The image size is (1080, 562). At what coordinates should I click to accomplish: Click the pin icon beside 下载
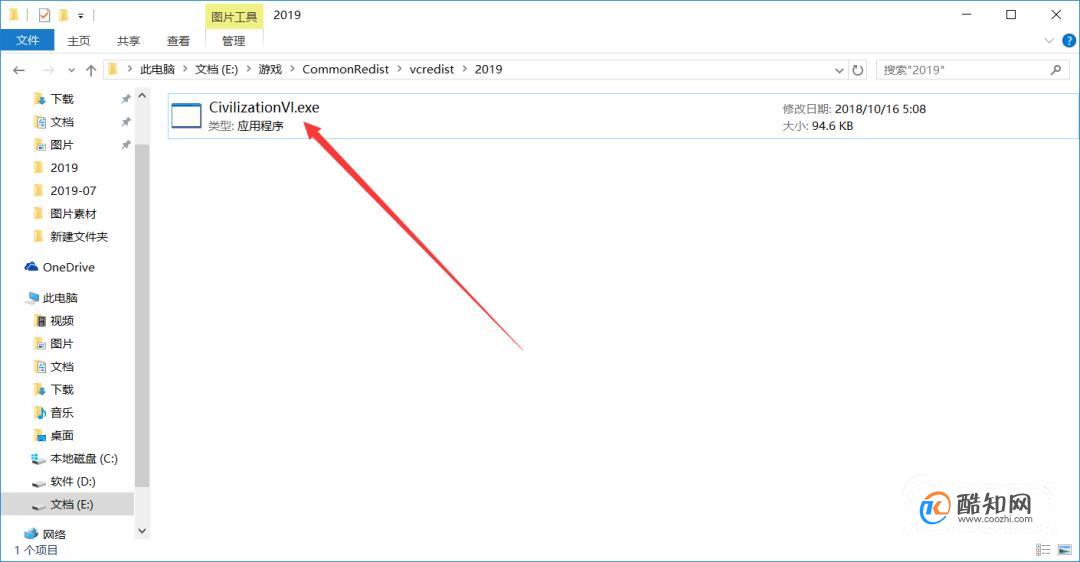[125, 99]
